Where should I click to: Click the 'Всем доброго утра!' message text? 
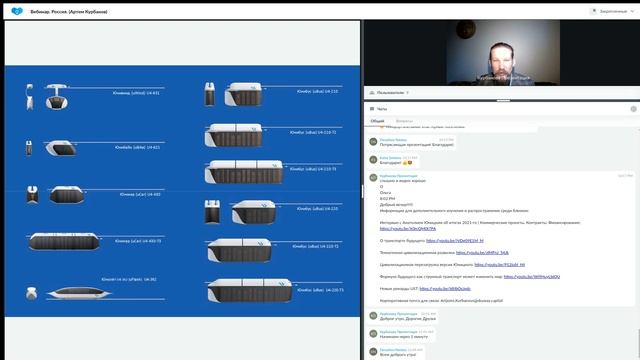coord(398,355)
